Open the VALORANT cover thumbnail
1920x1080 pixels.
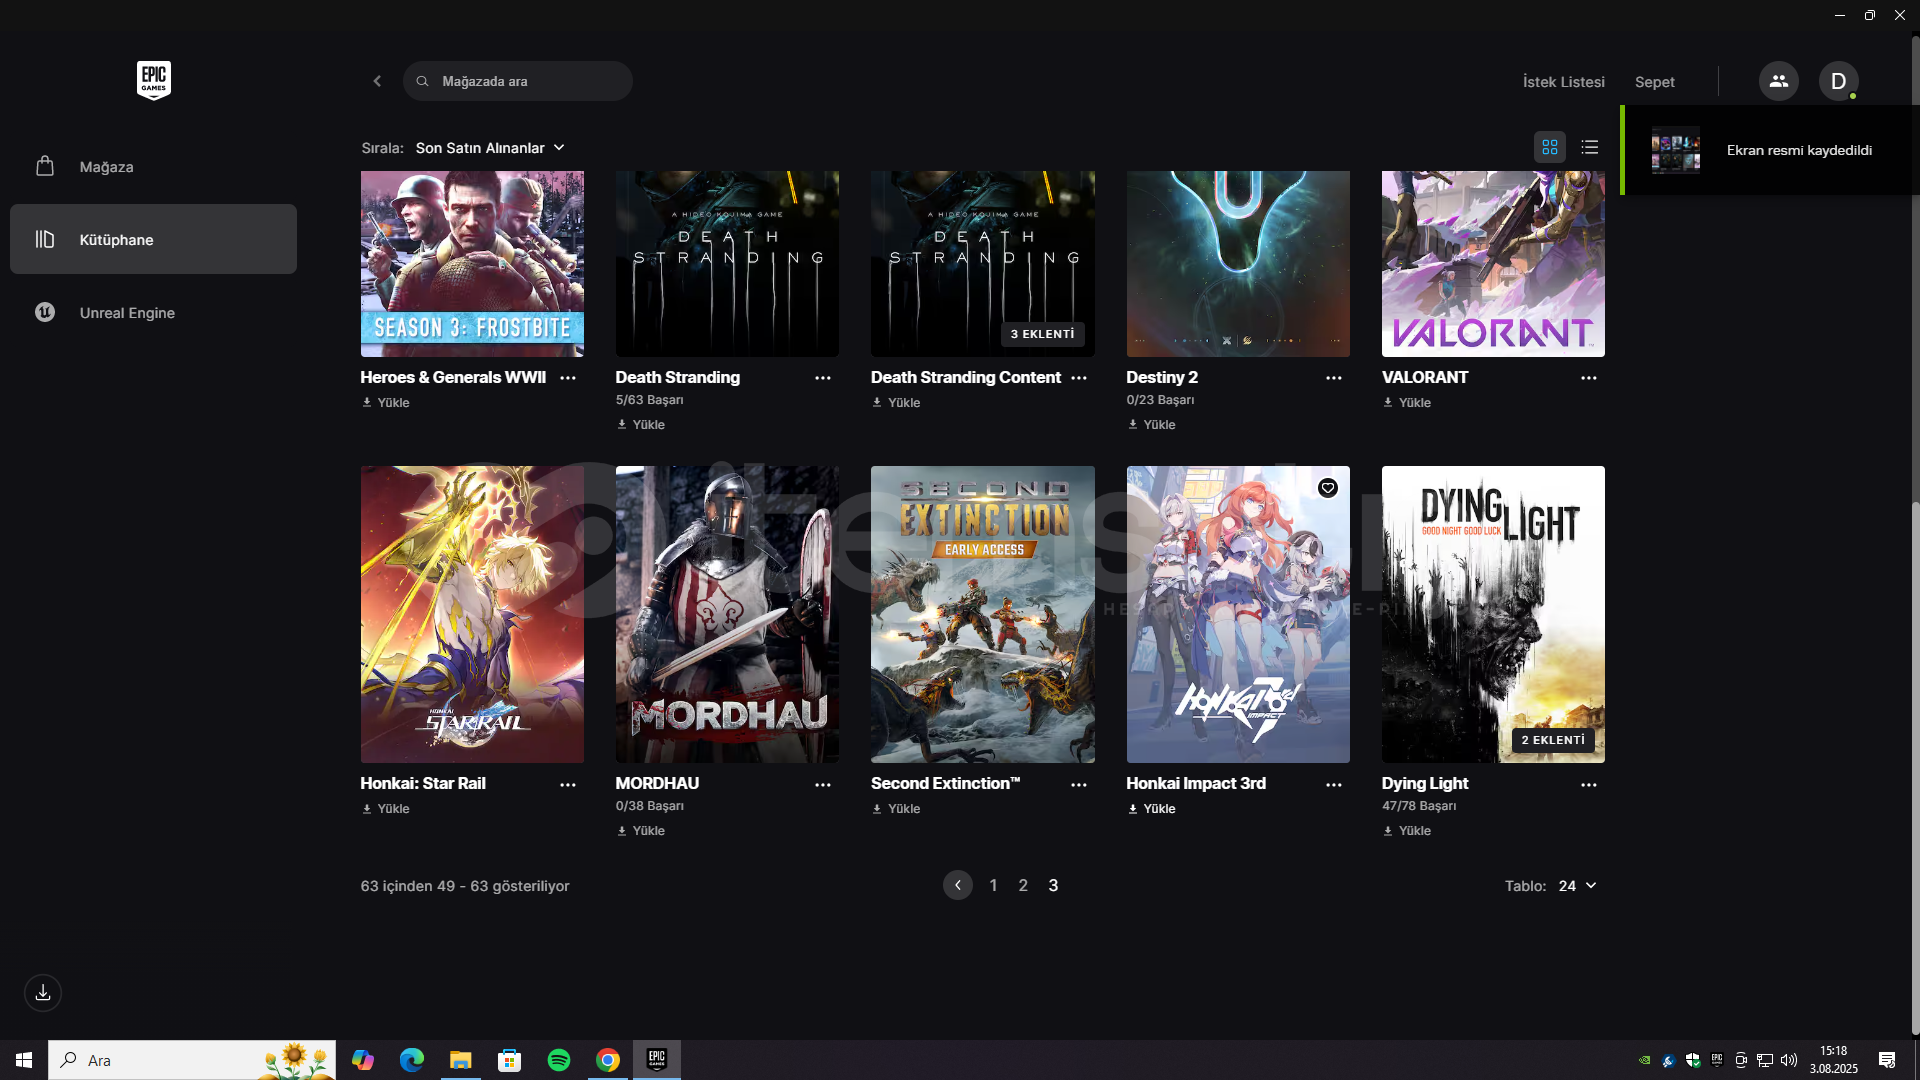click(x=1493, y=264)
